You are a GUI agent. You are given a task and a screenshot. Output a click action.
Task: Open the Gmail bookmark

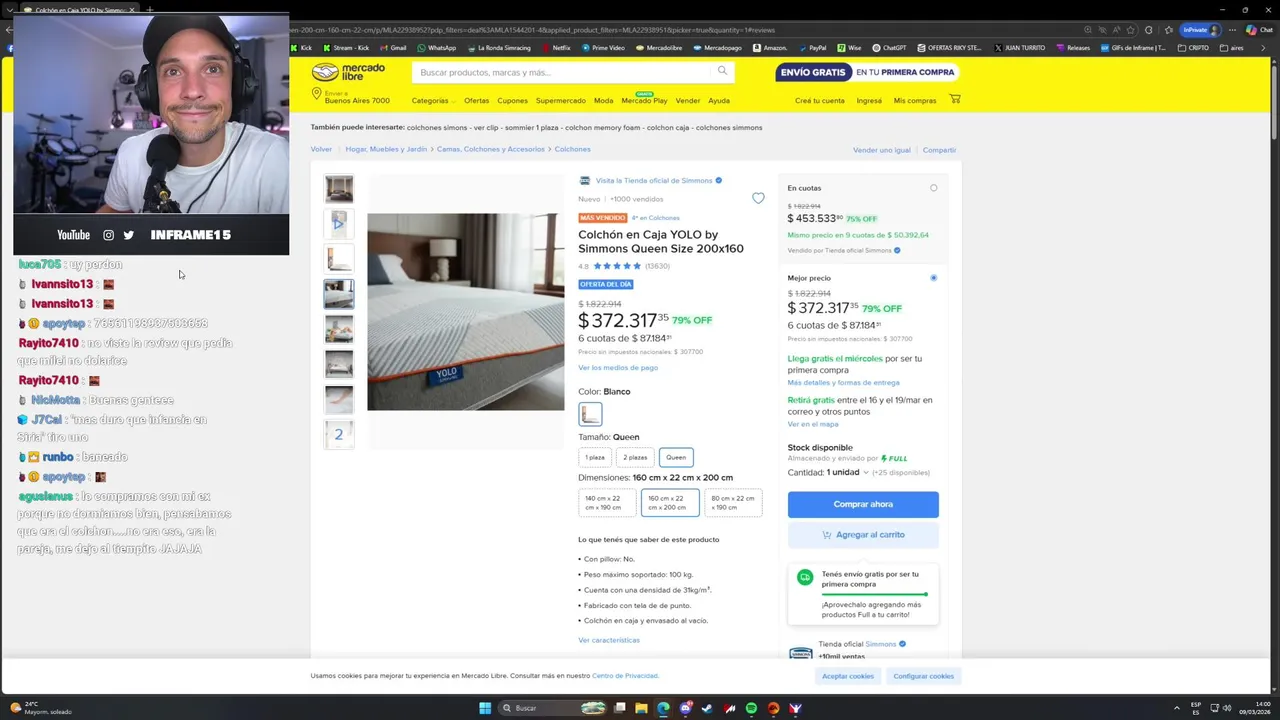[393, 47]
